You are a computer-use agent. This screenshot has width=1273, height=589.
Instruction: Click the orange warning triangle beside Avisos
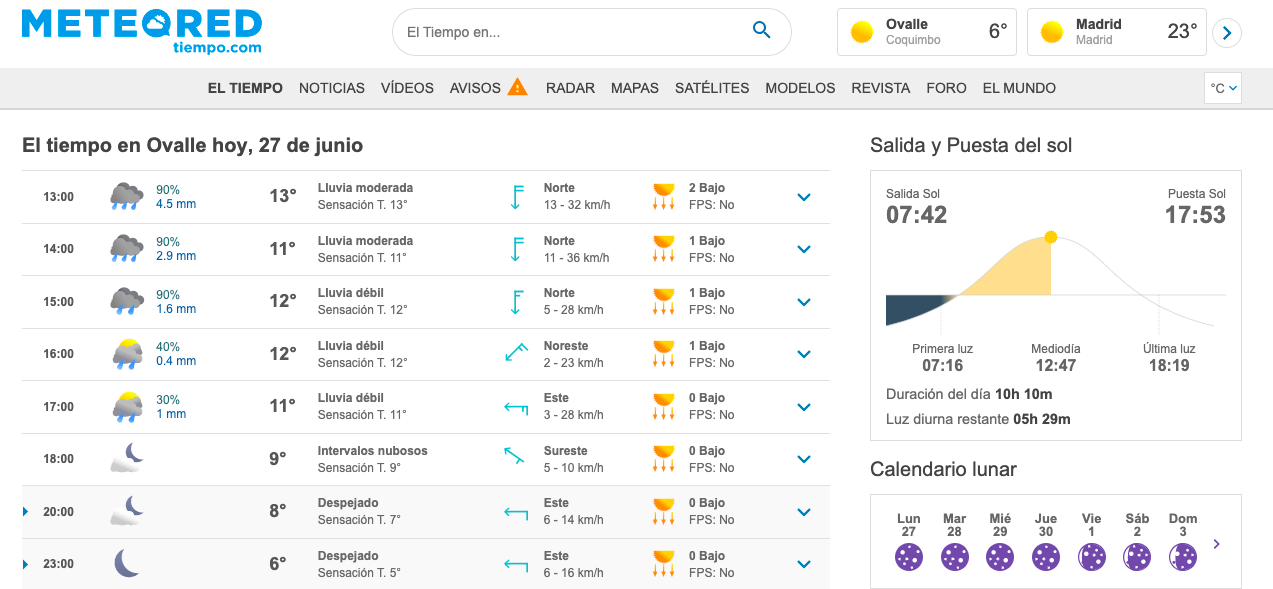(x=517, y=87)
